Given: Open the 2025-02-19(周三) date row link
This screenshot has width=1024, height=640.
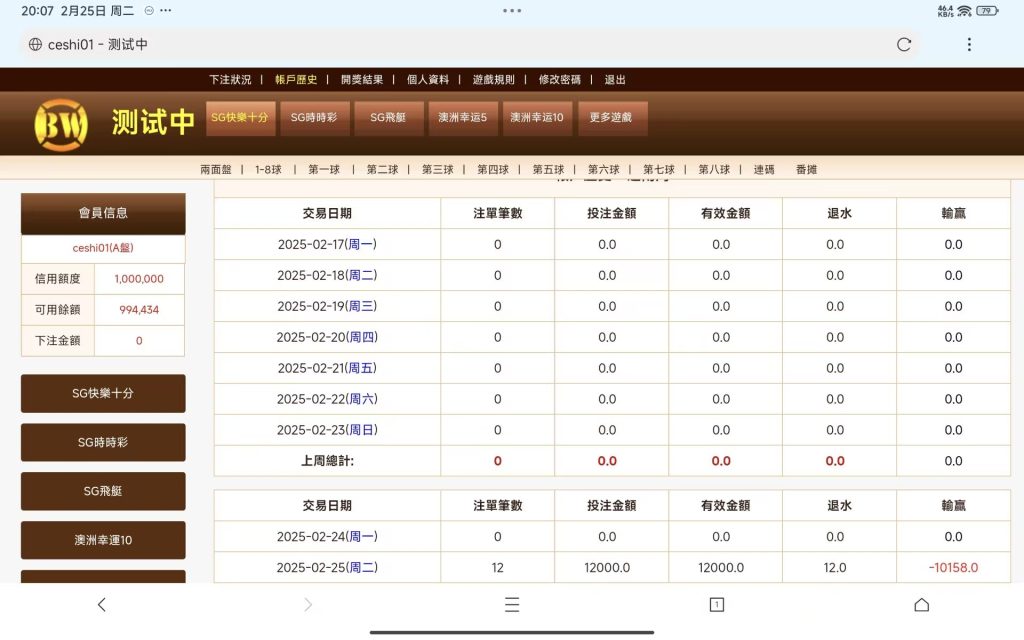Looking at the screenshot, I should tap(327, 306).
